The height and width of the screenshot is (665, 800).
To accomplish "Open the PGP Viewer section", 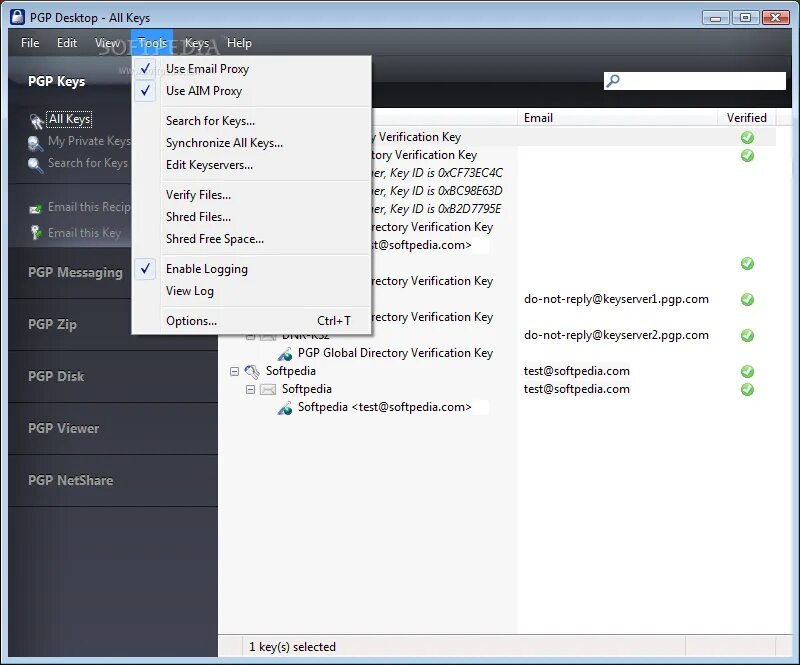I will click(64, 429).
